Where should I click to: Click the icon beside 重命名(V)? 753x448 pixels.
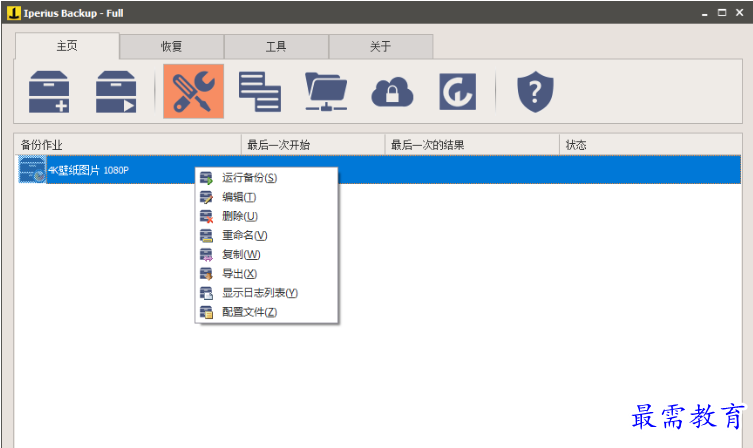[206, 236]
